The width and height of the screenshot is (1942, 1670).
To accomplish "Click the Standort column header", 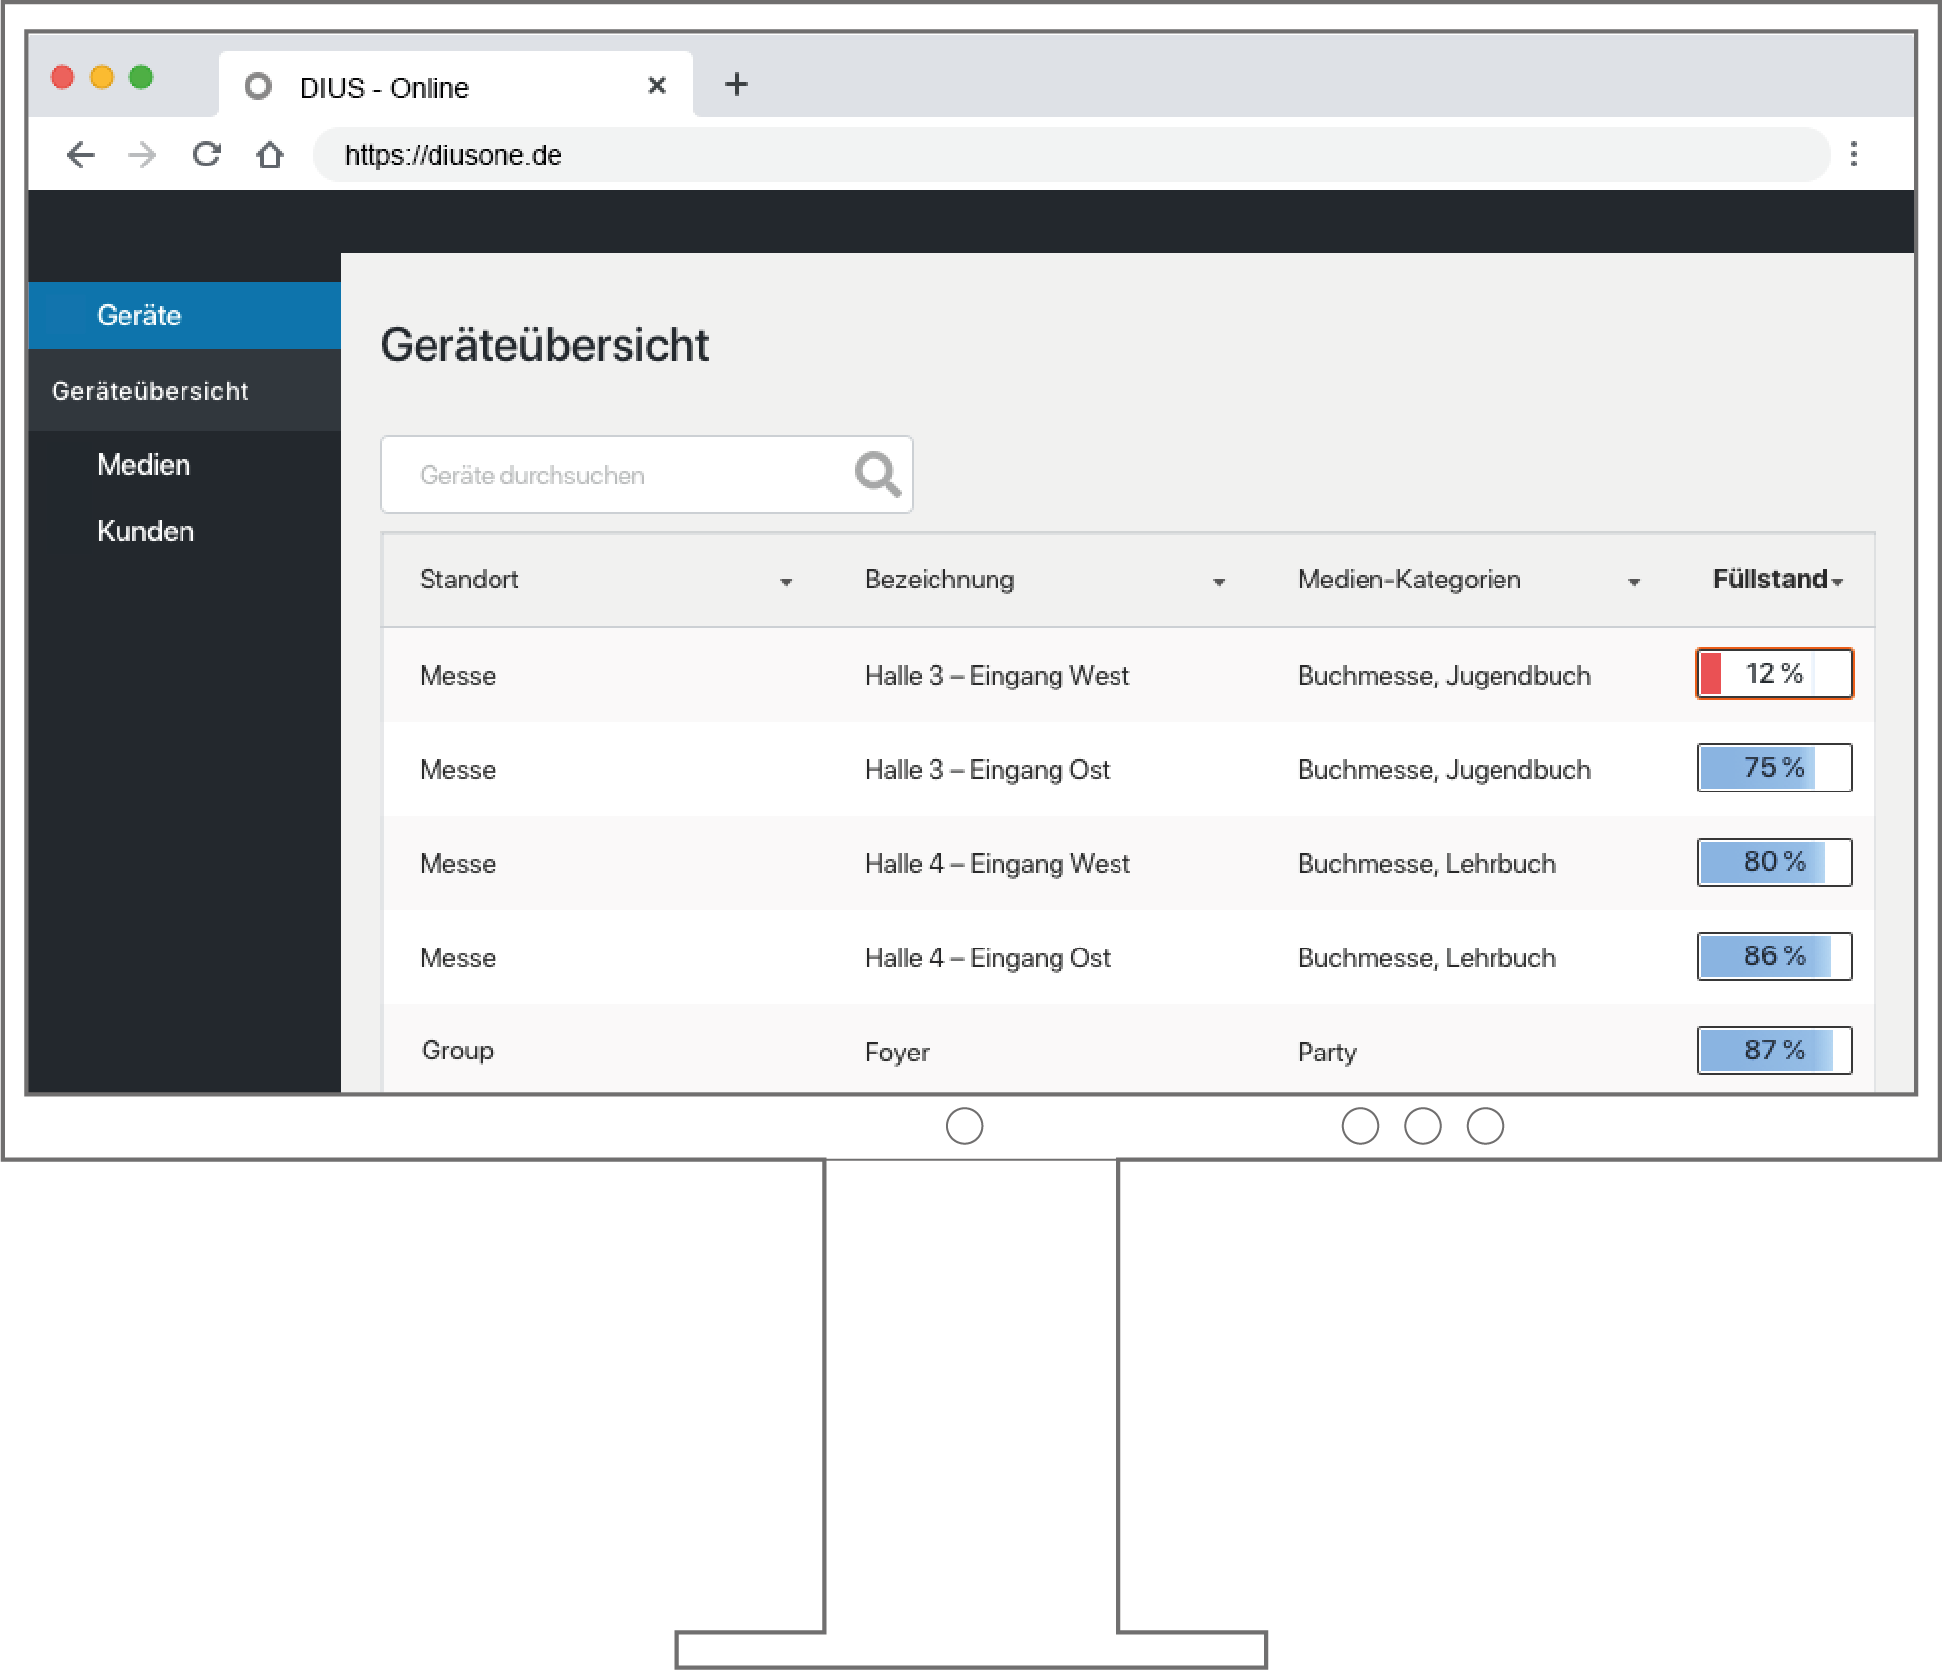I will pos(469,579).
